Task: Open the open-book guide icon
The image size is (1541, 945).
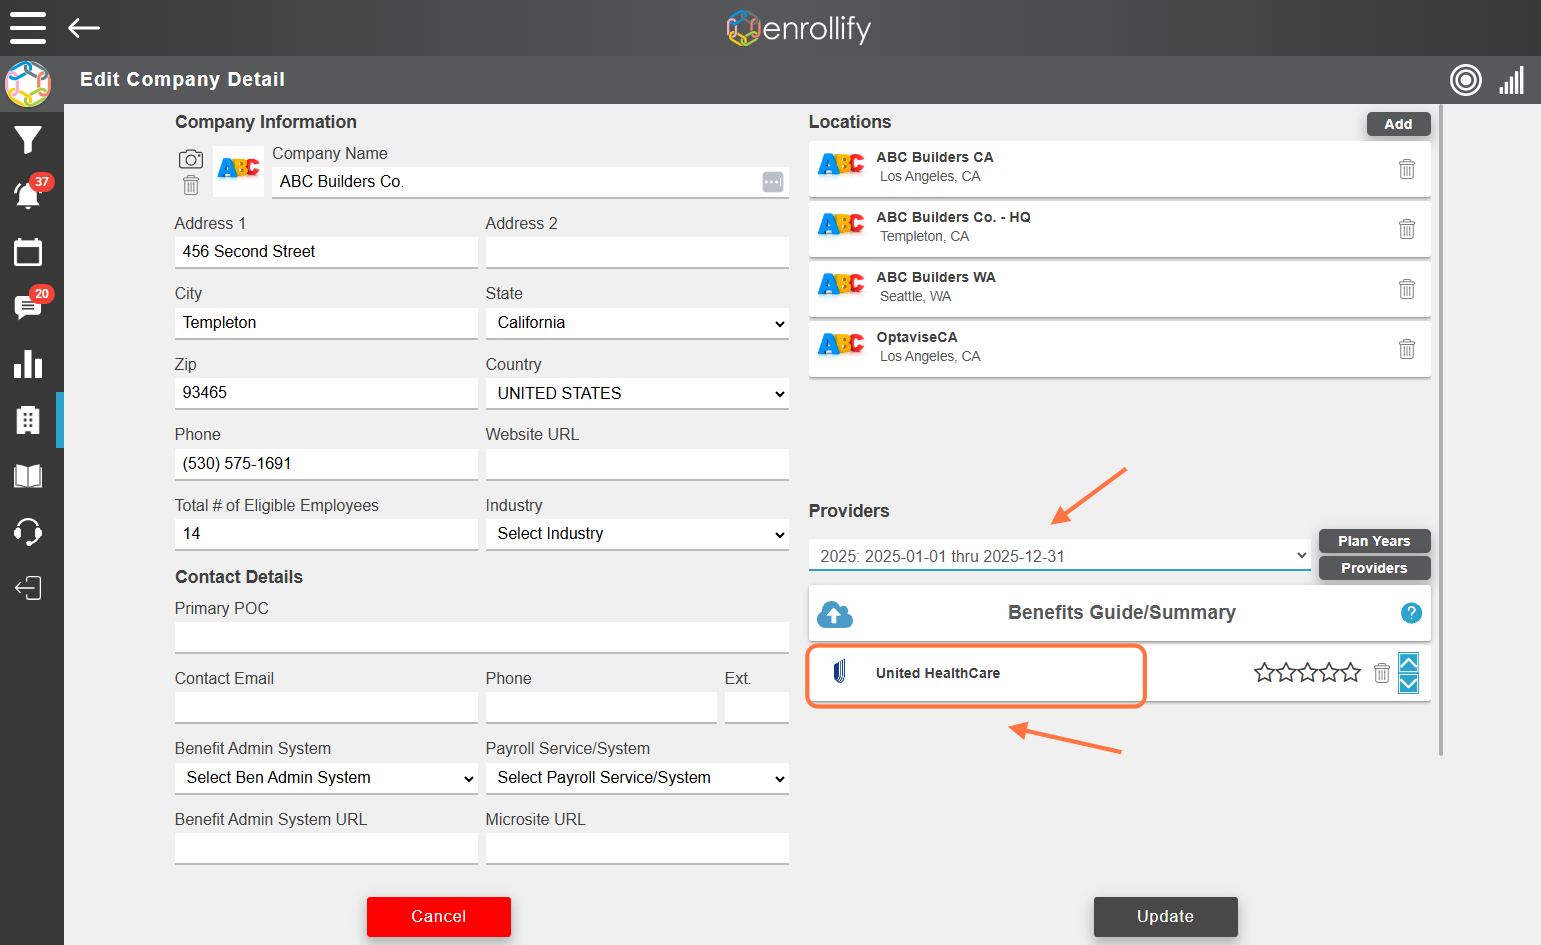Action: (28, 476)
